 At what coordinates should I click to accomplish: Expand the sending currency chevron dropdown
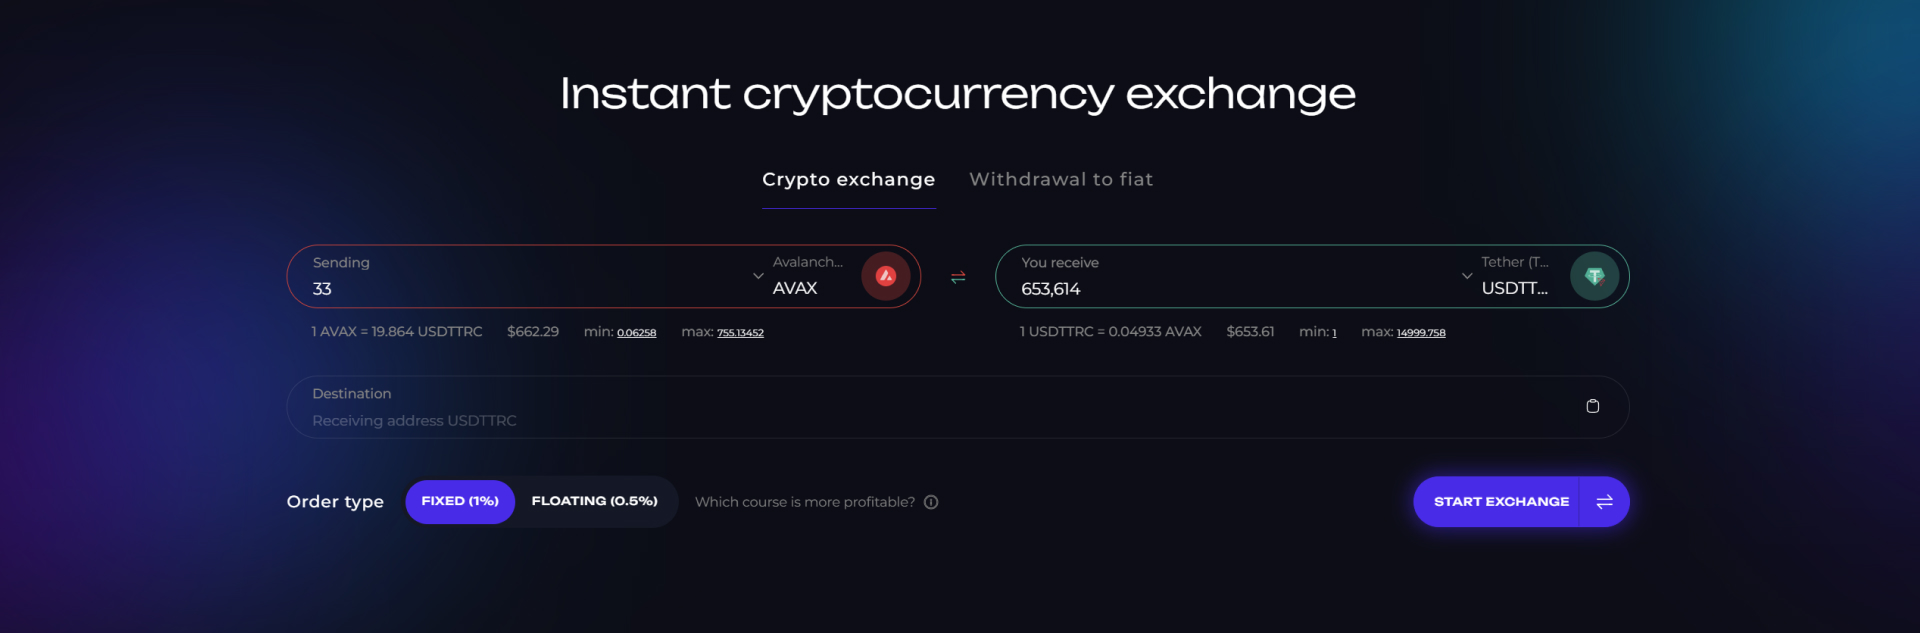click(758, 276)
